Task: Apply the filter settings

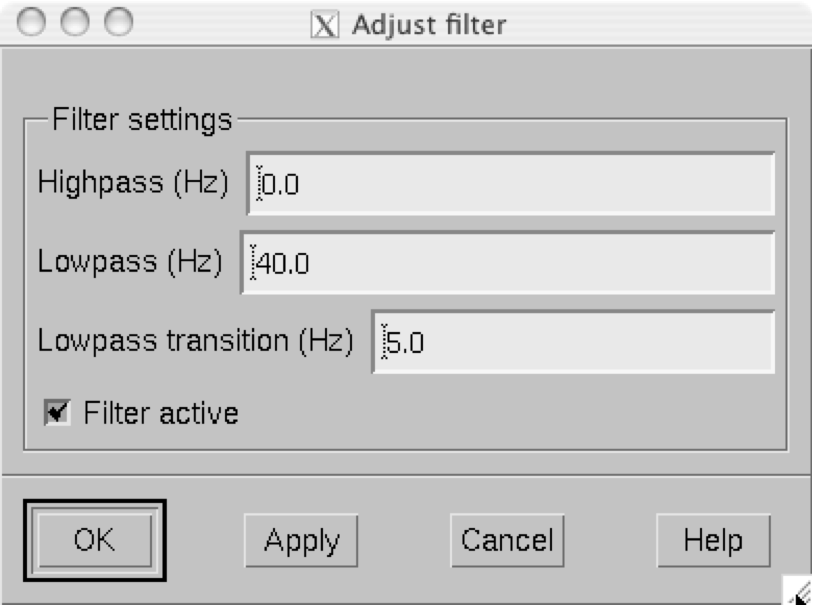Action: point(301,540)
